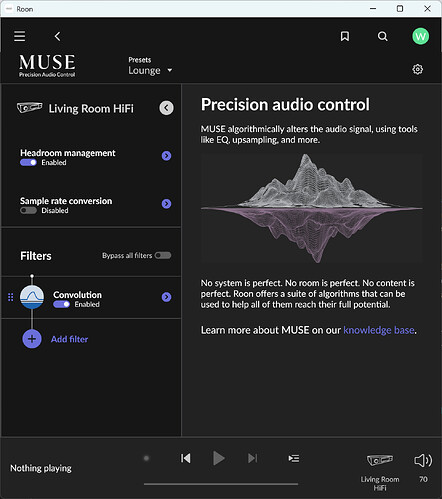The image size is (442, 499).
Task: Open the Presets Lounge dropdown
Action: (150, 70)
